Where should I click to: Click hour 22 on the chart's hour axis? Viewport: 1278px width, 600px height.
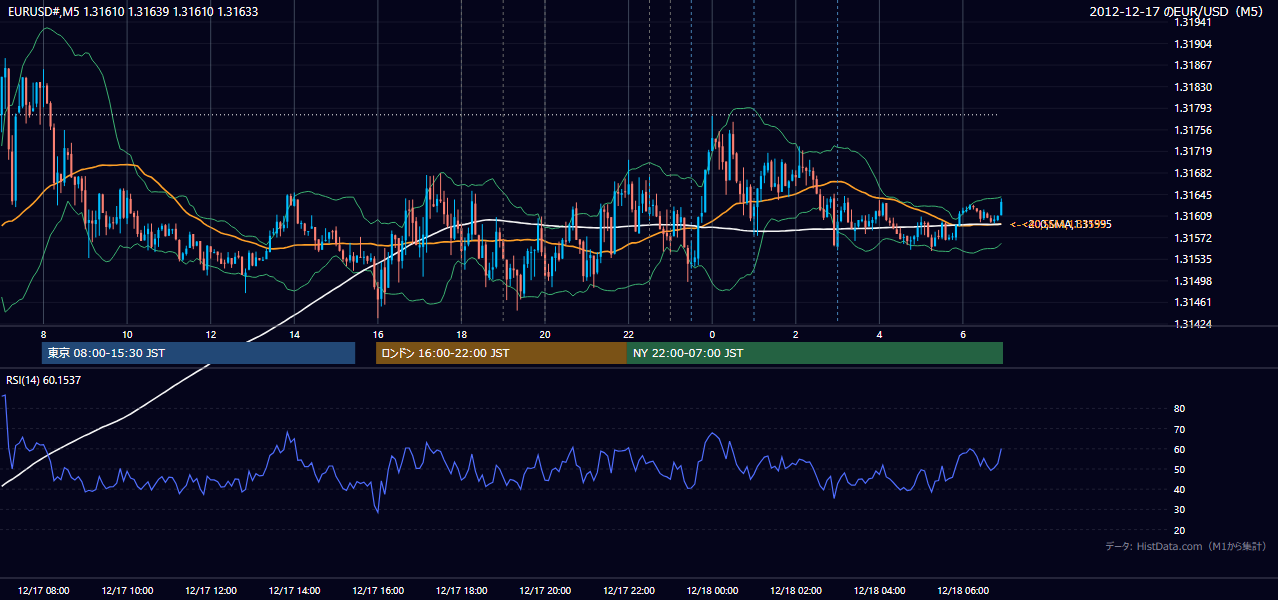click(x=629, y=334)
